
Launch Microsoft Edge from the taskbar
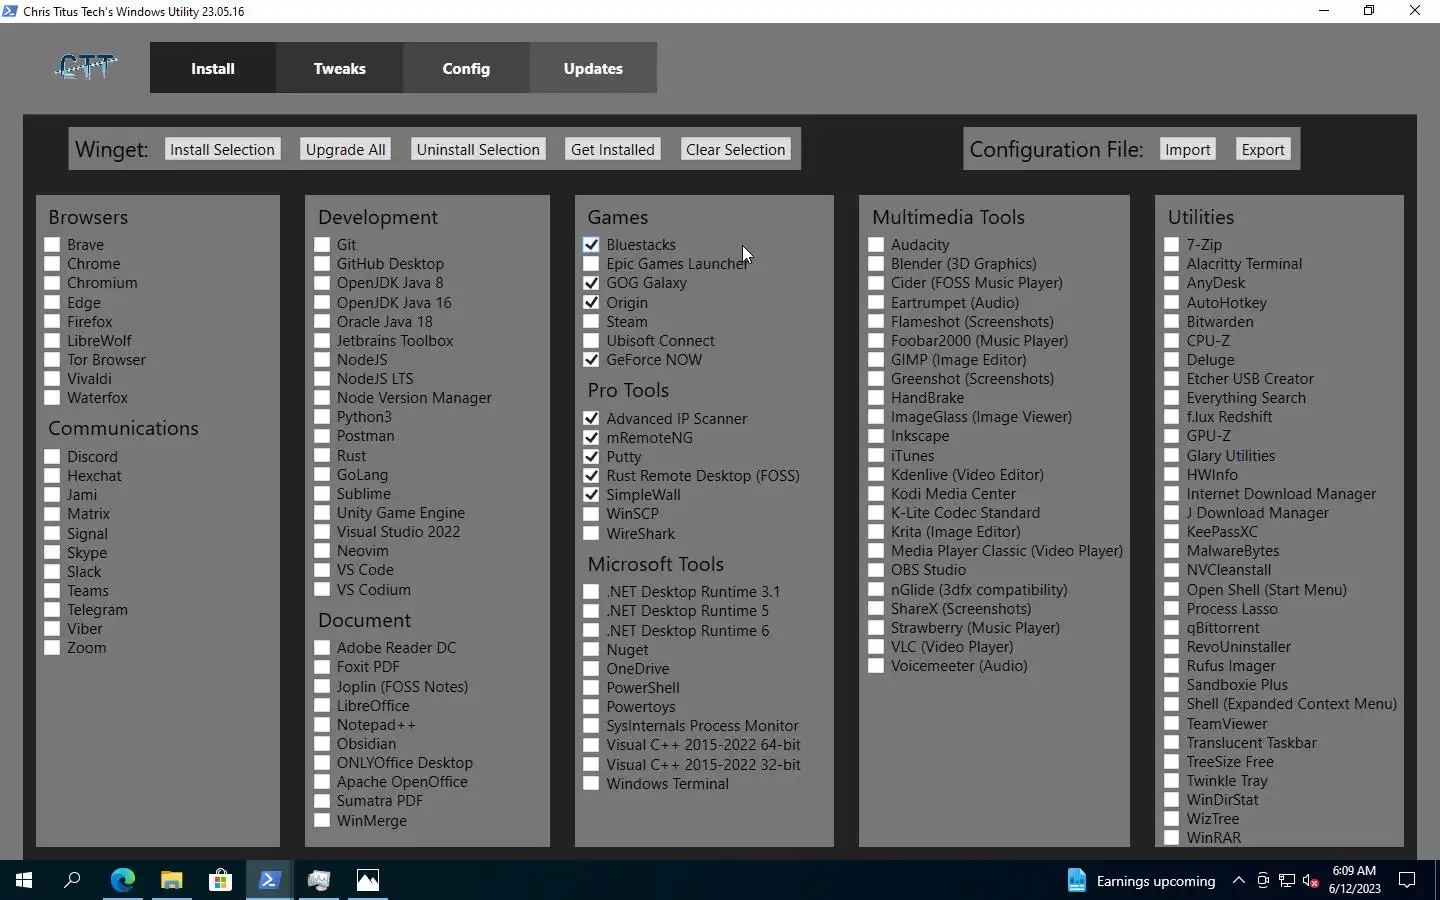point(122,880)
